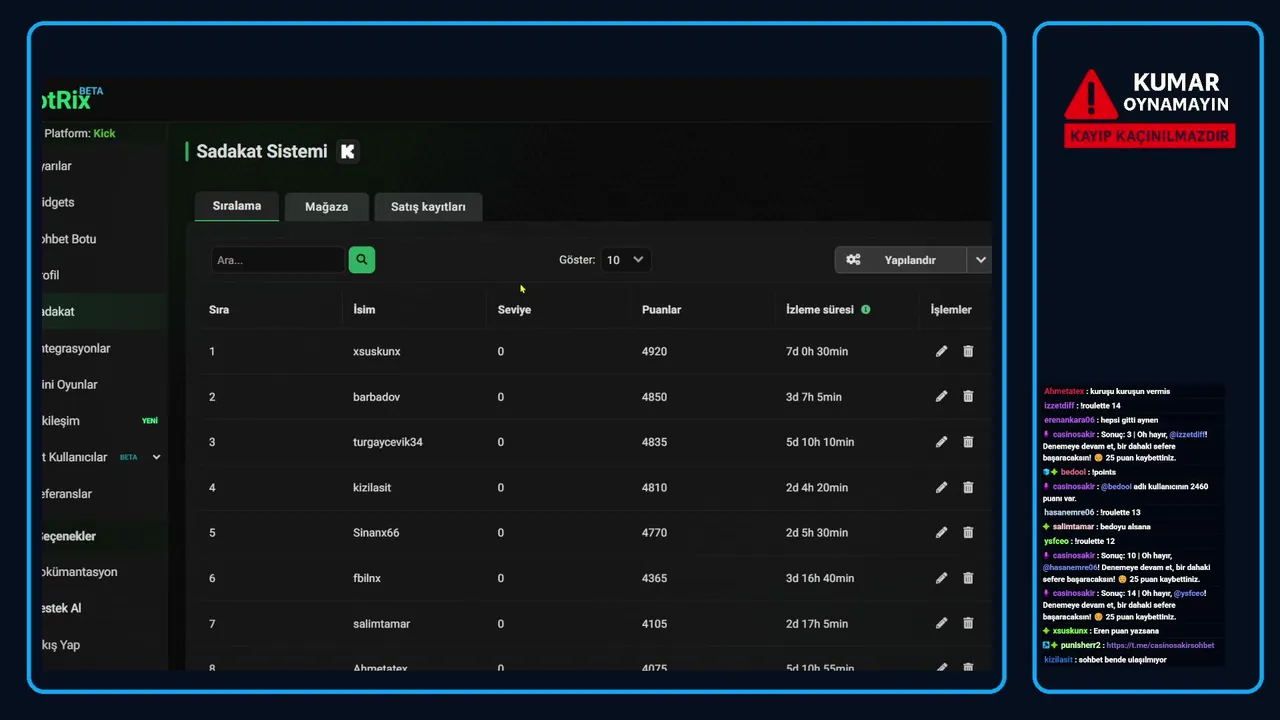1280x720 pixels.
Task: Click the name salimtamar in the table
Action: click(x=382, y=624)
